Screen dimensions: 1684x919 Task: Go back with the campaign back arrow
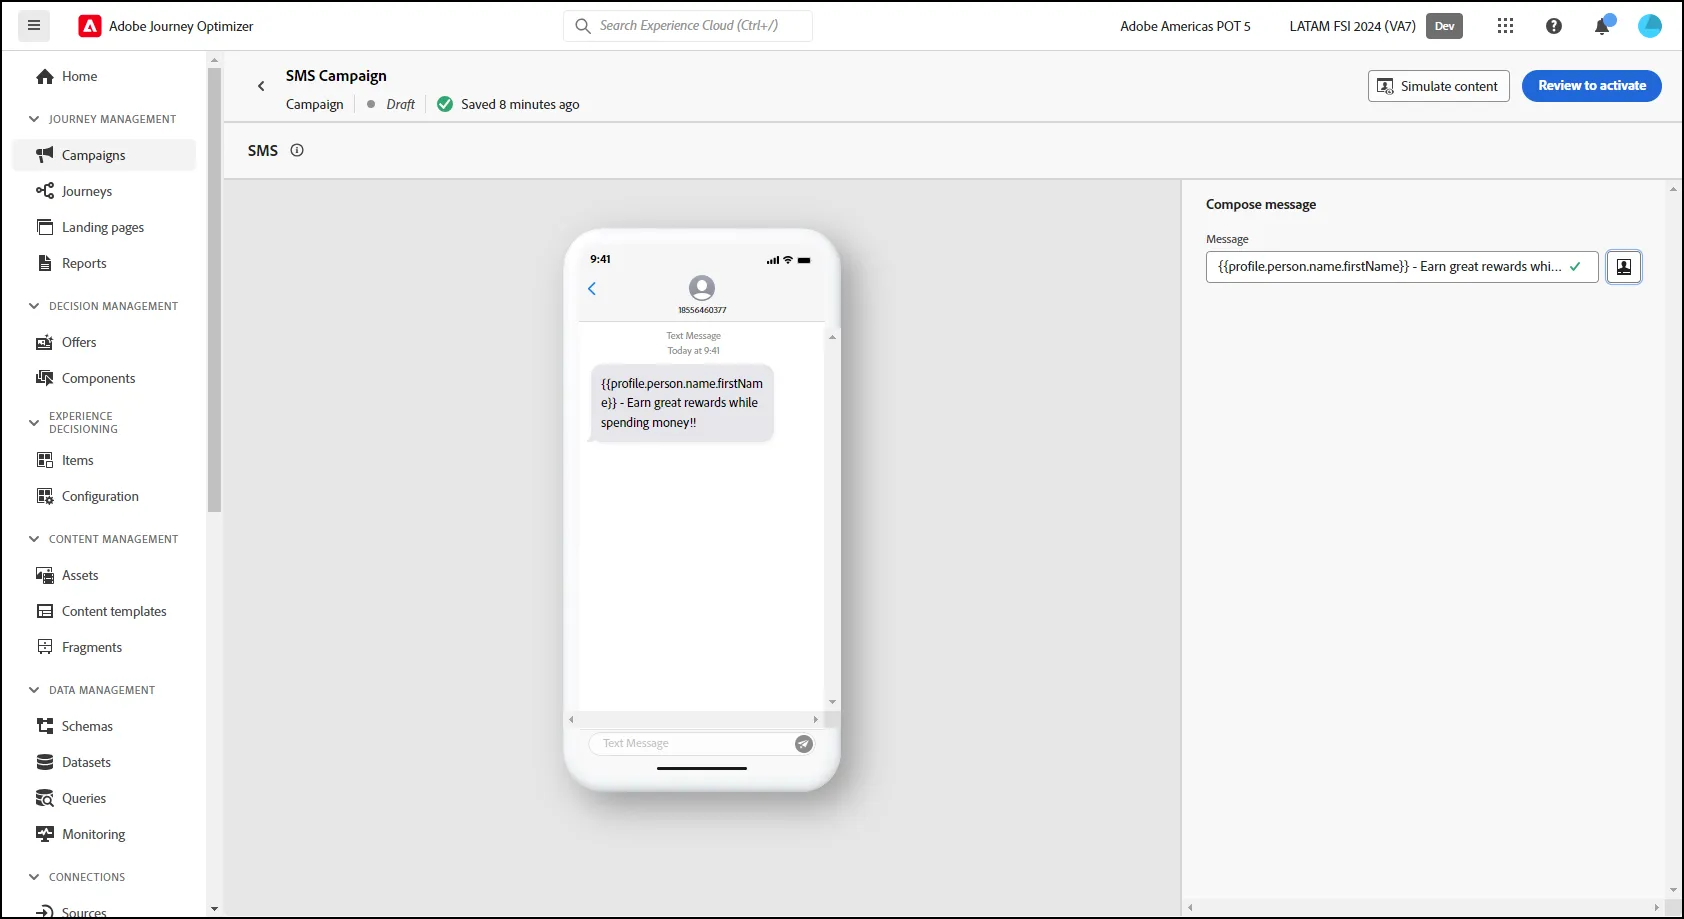(261, 86)
